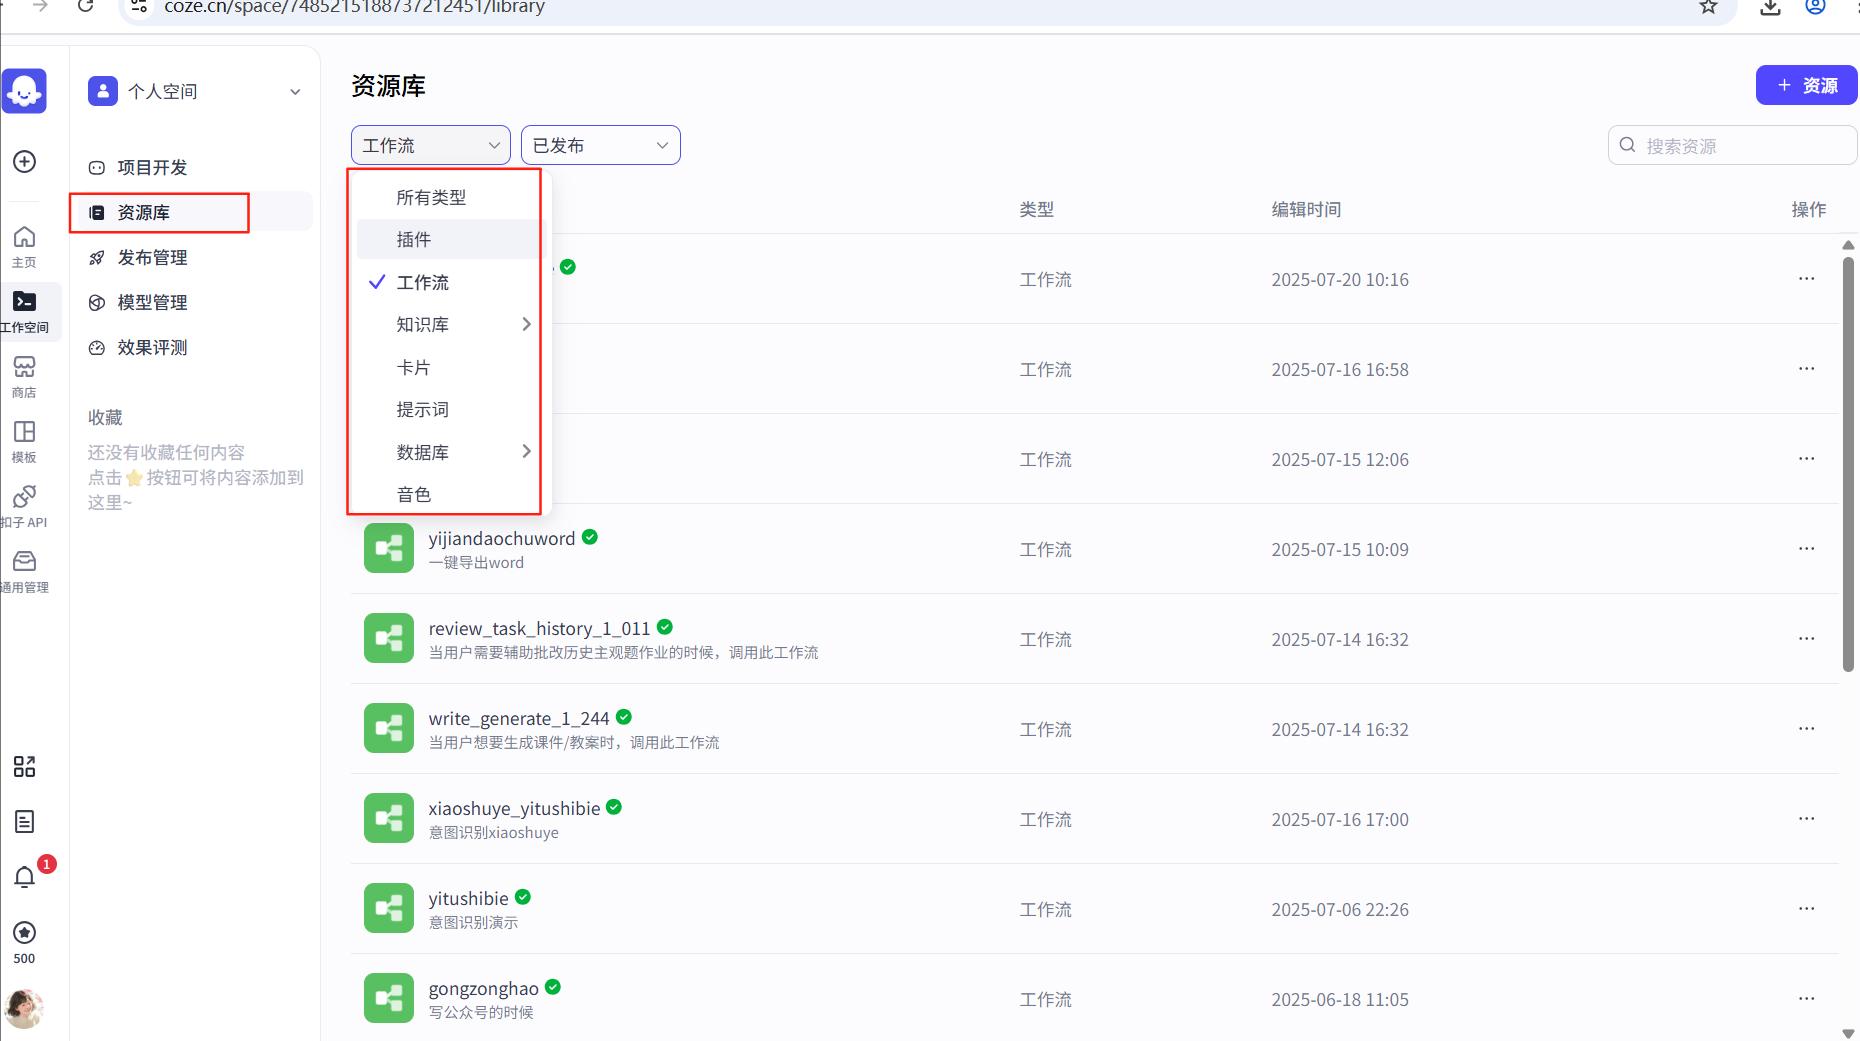Image resolution: width=1860 pixels, height=1041 pixels.
Task: Expand the 个人空间 workspace selector
Action: tap(294, 91)
